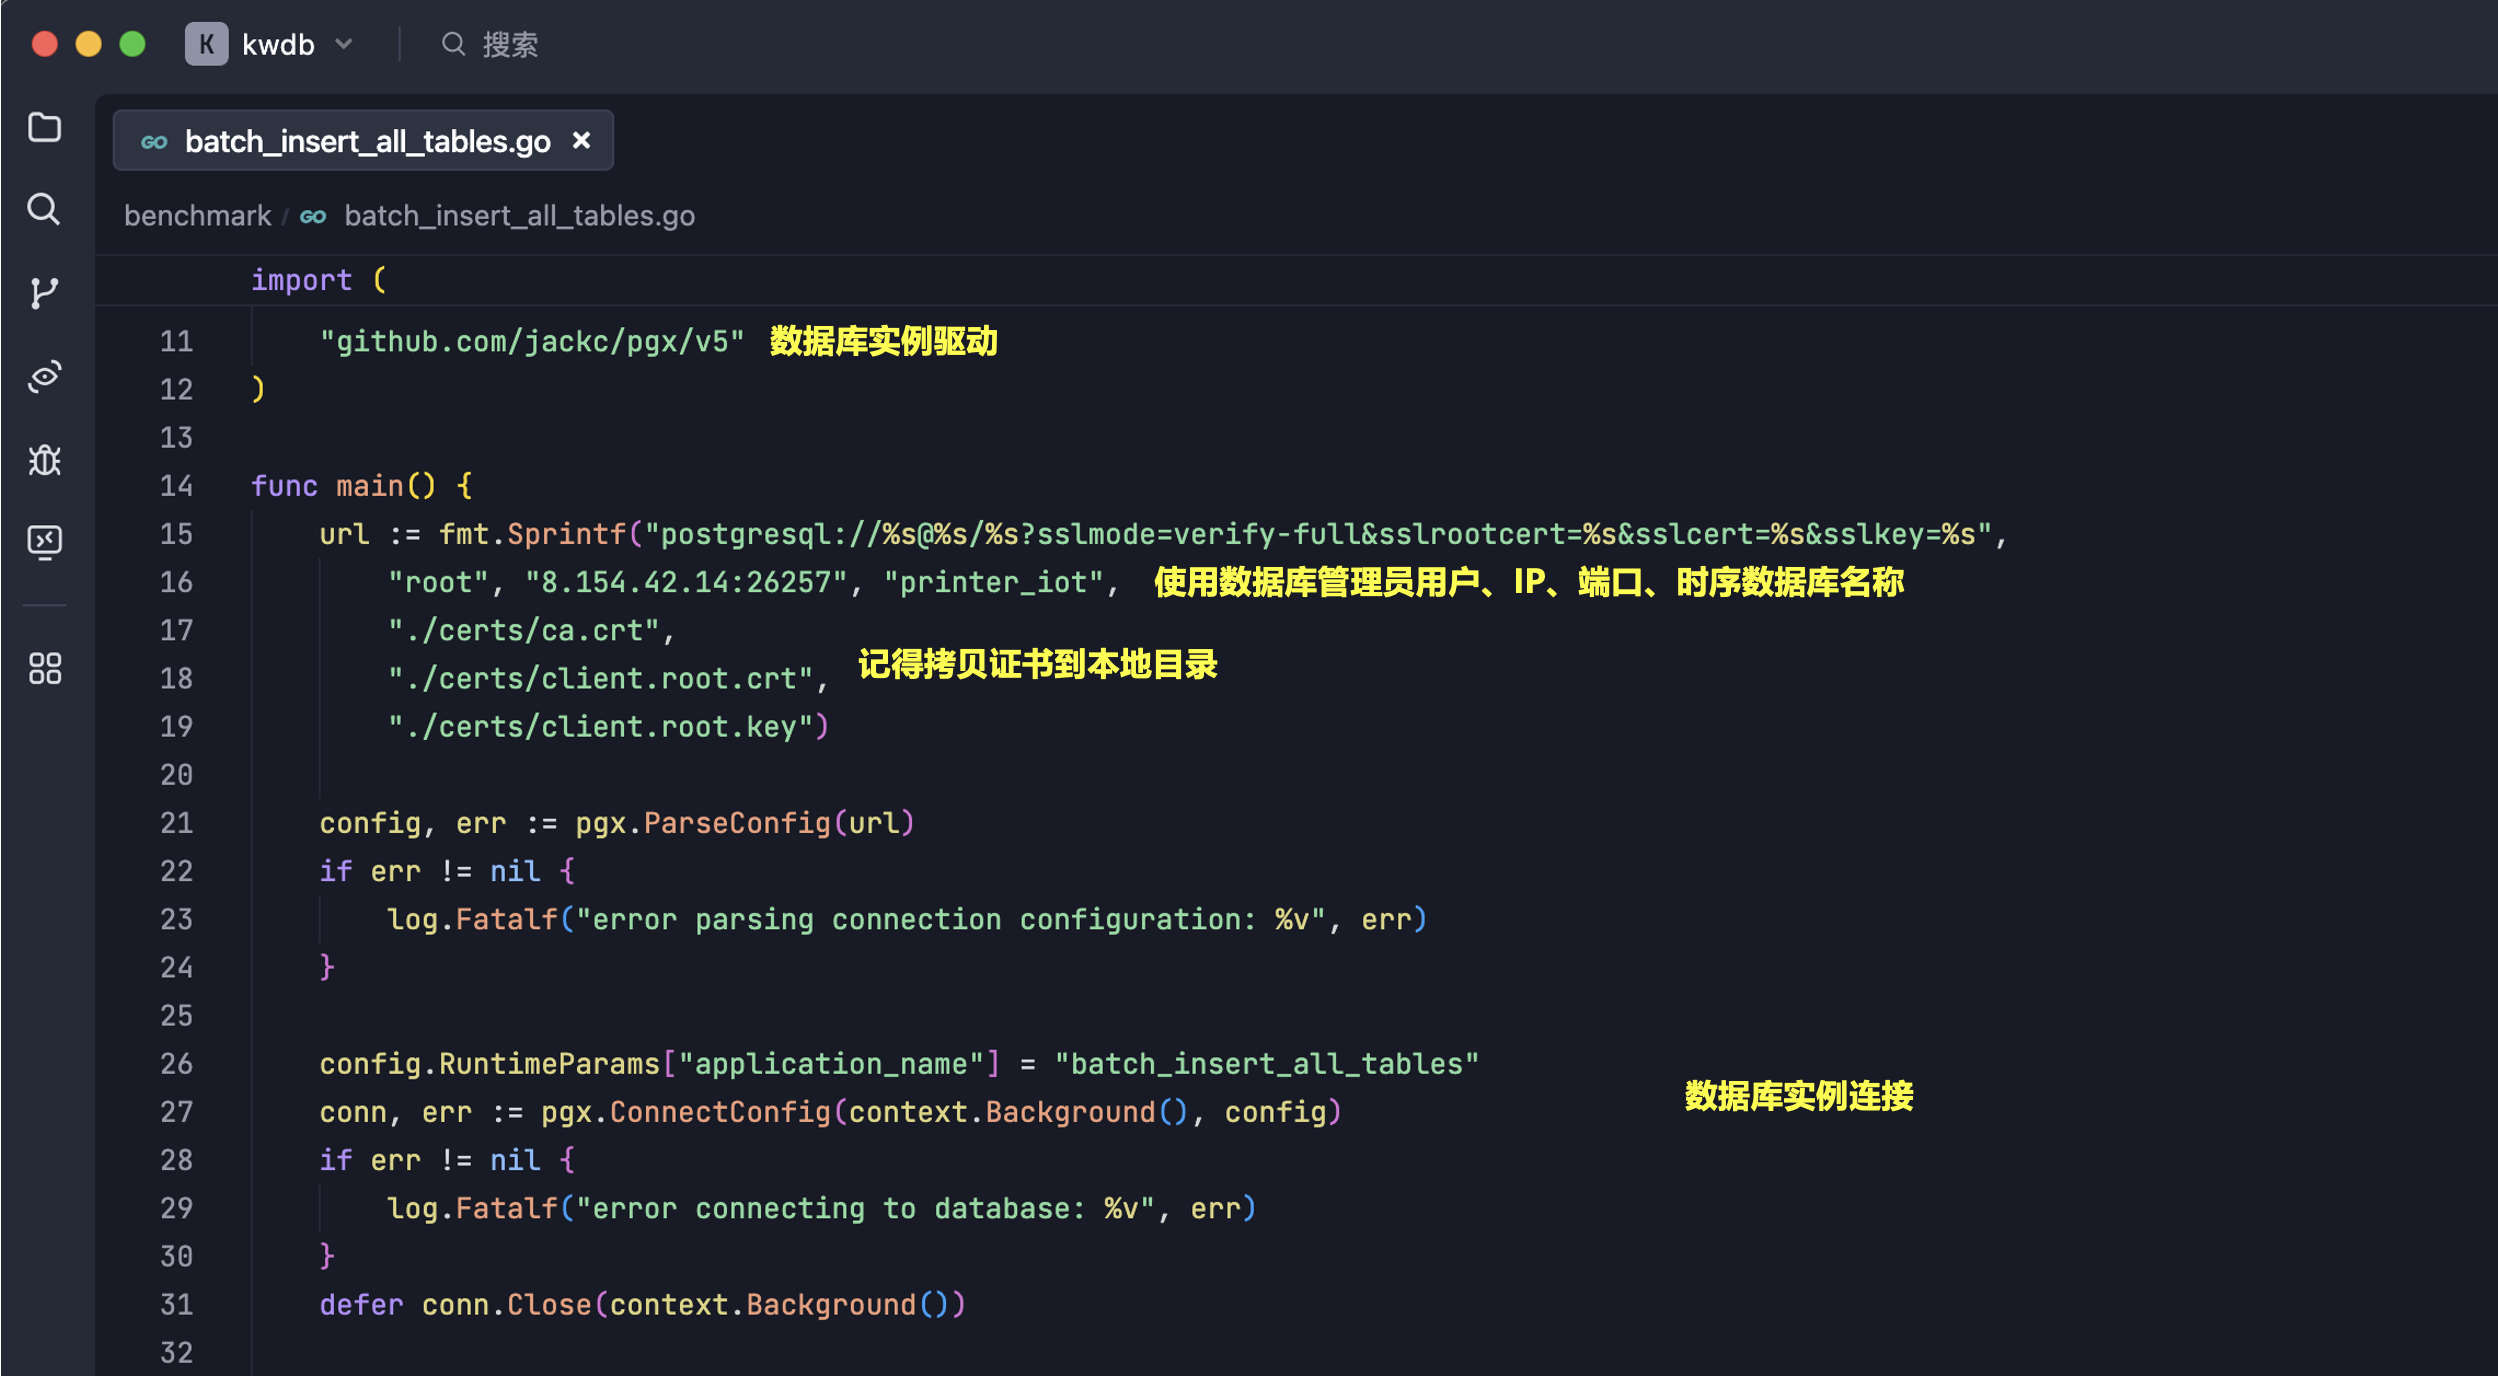Open the source control branch icon
2498x1376 pixels.
[44, 293]
